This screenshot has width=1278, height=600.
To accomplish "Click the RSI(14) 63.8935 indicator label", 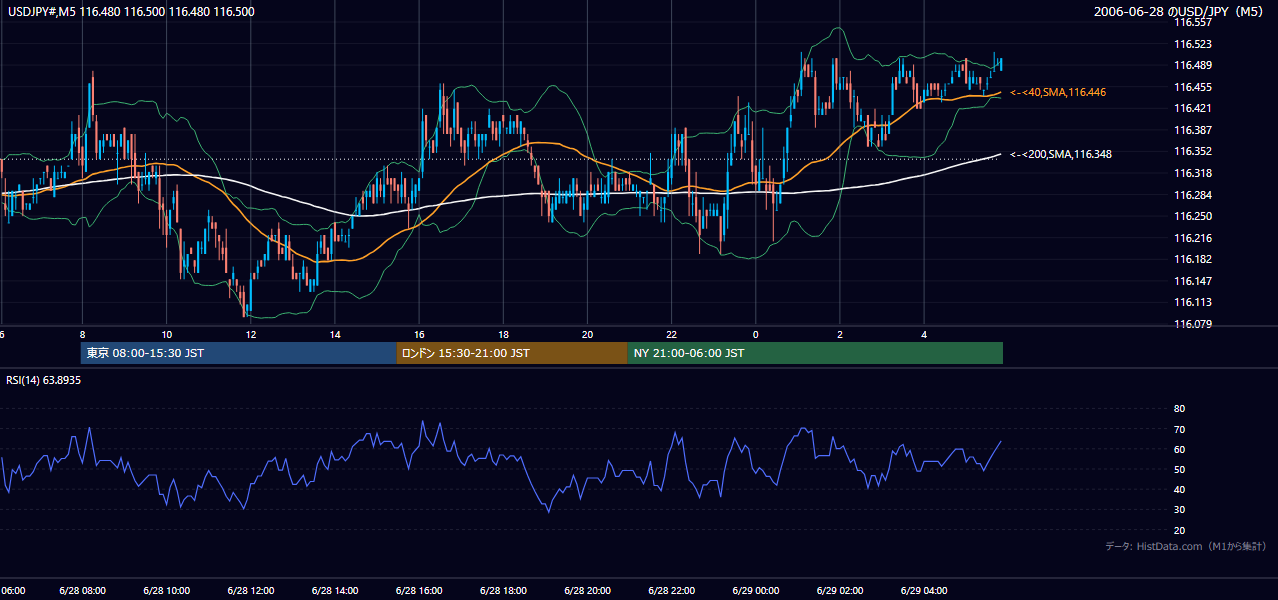I will (x=44, y=380).
